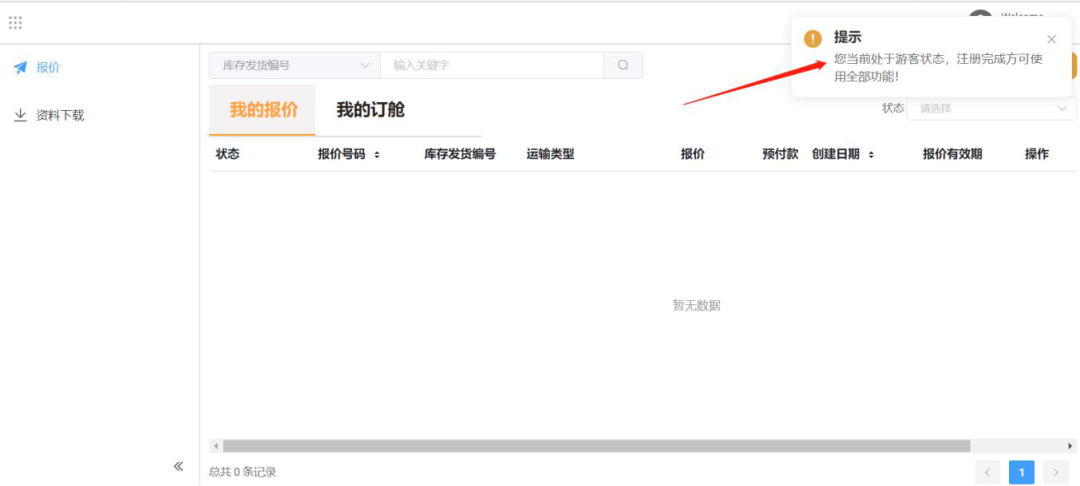Image resolution: width=1080 pixels, height=486 pixels.
Task: Switch to 我的报价 tab
Action: click(263, 109)
